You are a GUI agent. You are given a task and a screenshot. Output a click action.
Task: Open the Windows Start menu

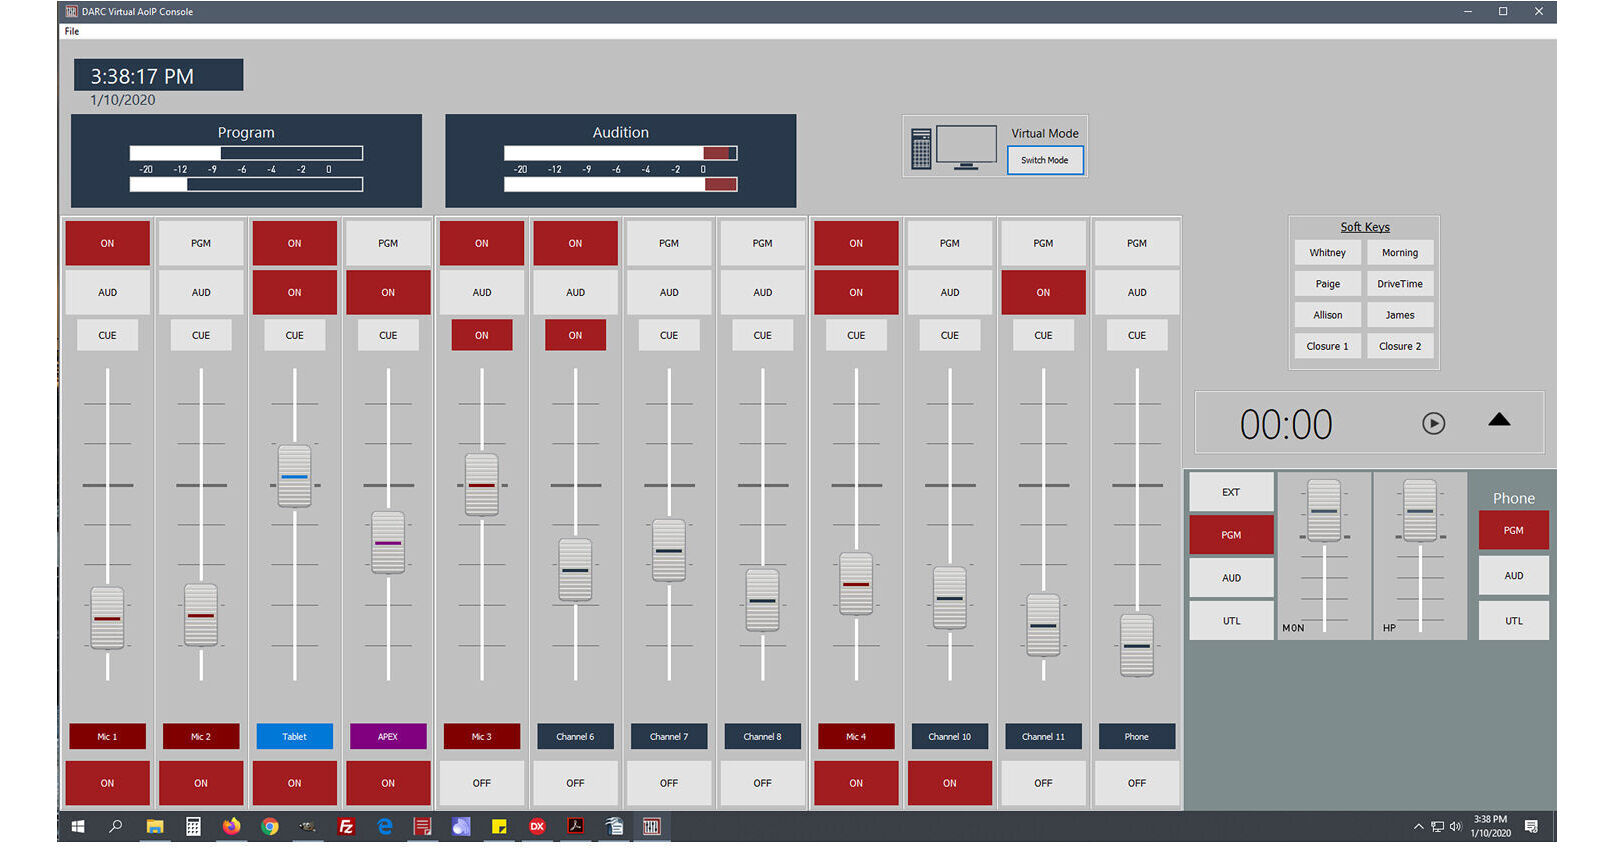click(x=78, y=826)
